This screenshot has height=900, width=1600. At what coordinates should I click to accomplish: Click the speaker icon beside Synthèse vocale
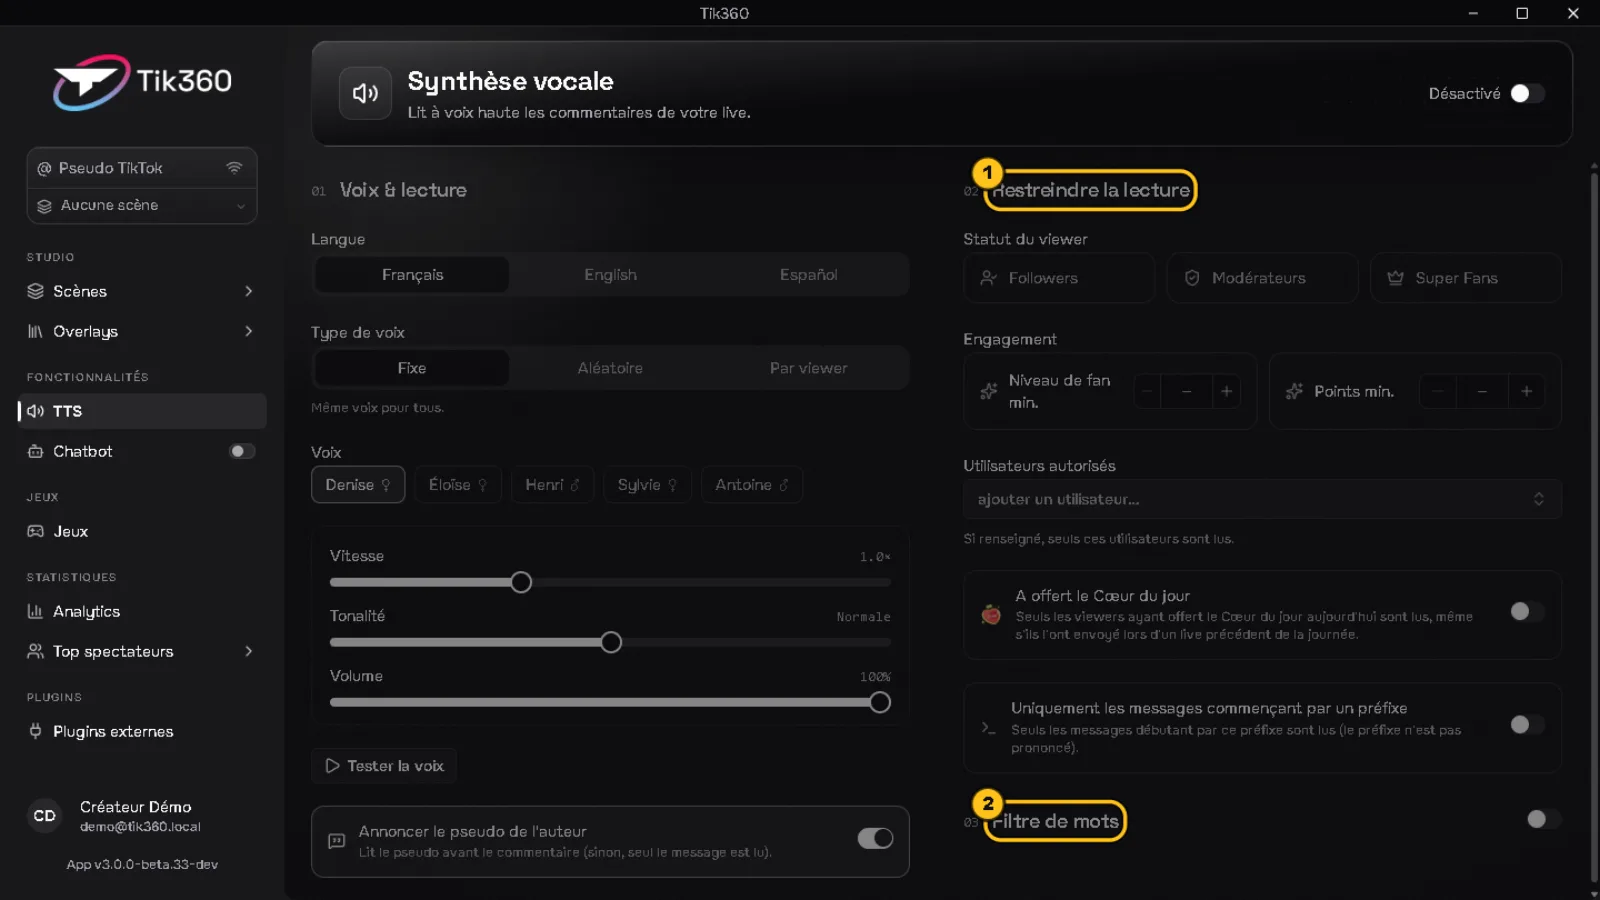tap(365, 93)
